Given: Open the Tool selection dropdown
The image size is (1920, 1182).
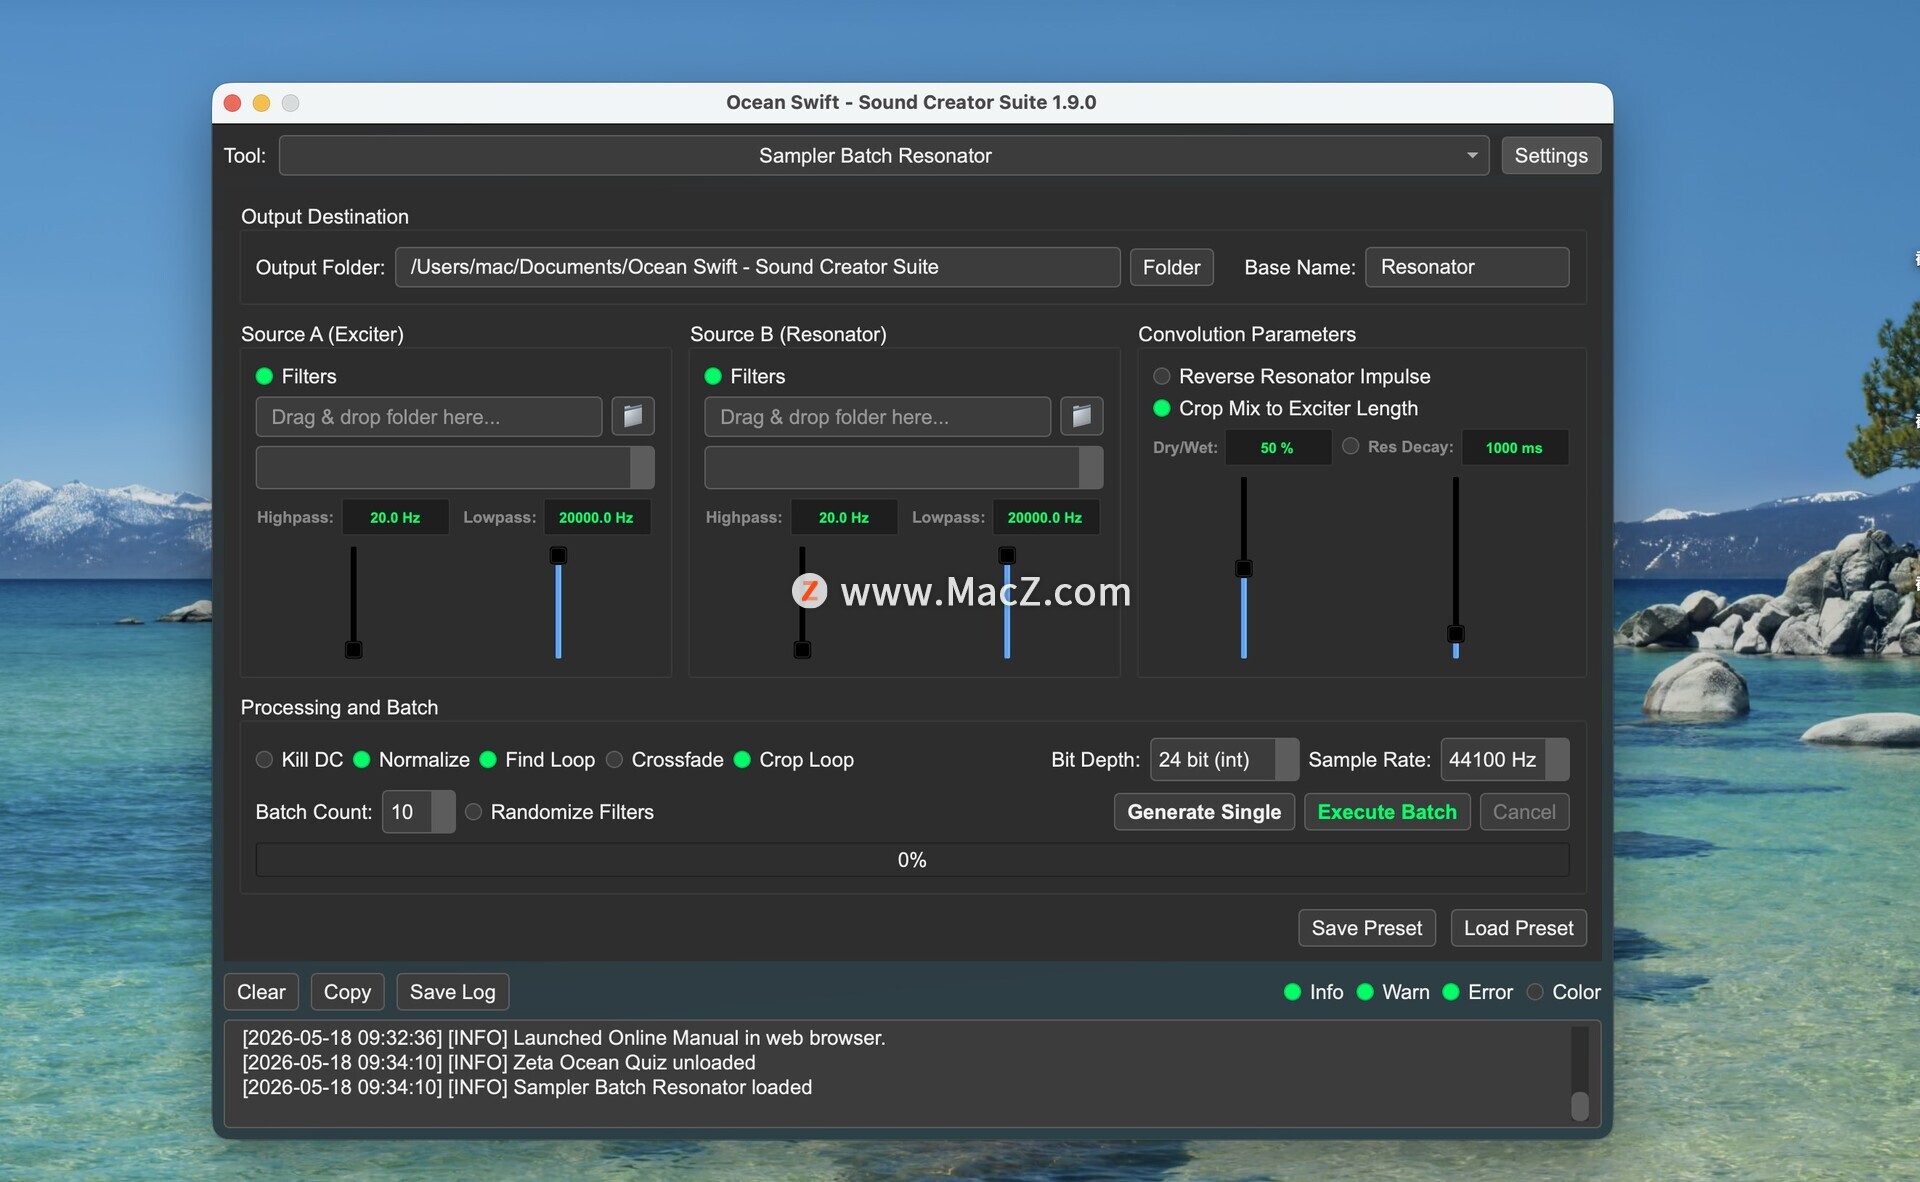Looking at the screenshot, I should (x=884, y=155).
